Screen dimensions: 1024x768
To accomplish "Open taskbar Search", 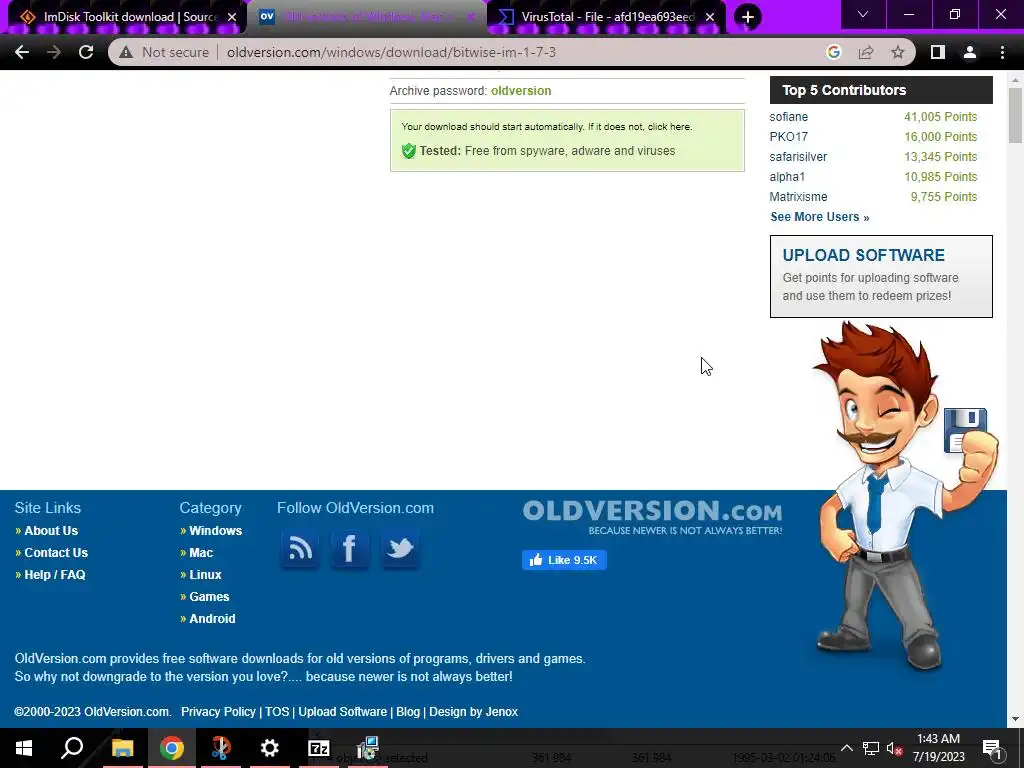I will coord(72,748).
